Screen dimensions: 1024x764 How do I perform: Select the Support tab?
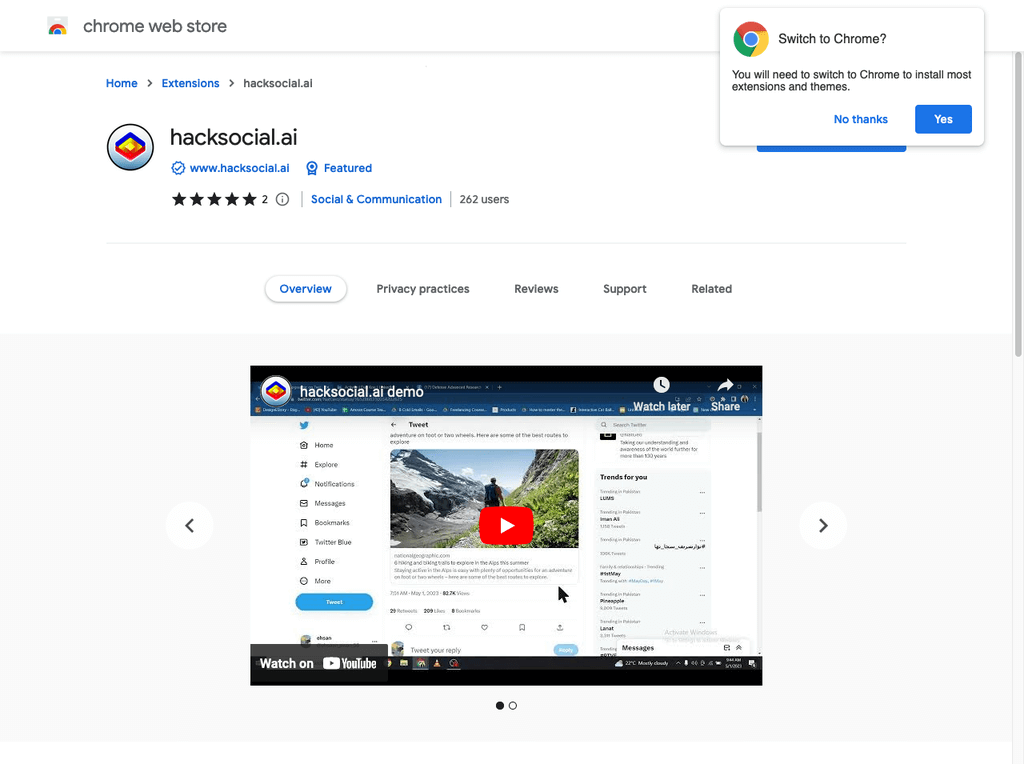(x=624, y=289)
